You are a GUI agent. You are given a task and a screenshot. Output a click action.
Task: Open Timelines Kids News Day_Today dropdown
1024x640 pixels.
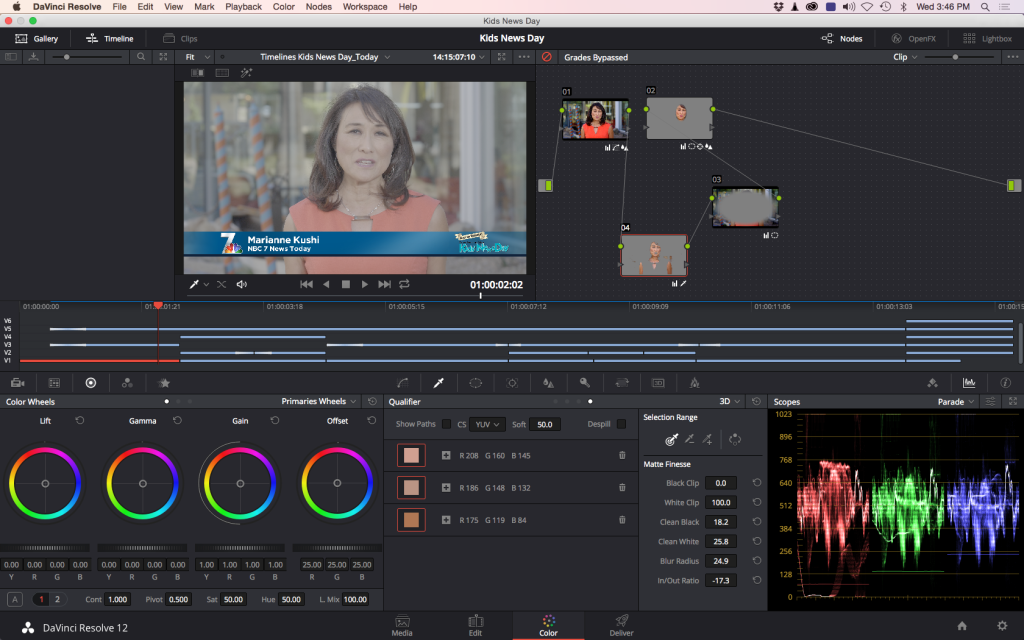[325, 57]
